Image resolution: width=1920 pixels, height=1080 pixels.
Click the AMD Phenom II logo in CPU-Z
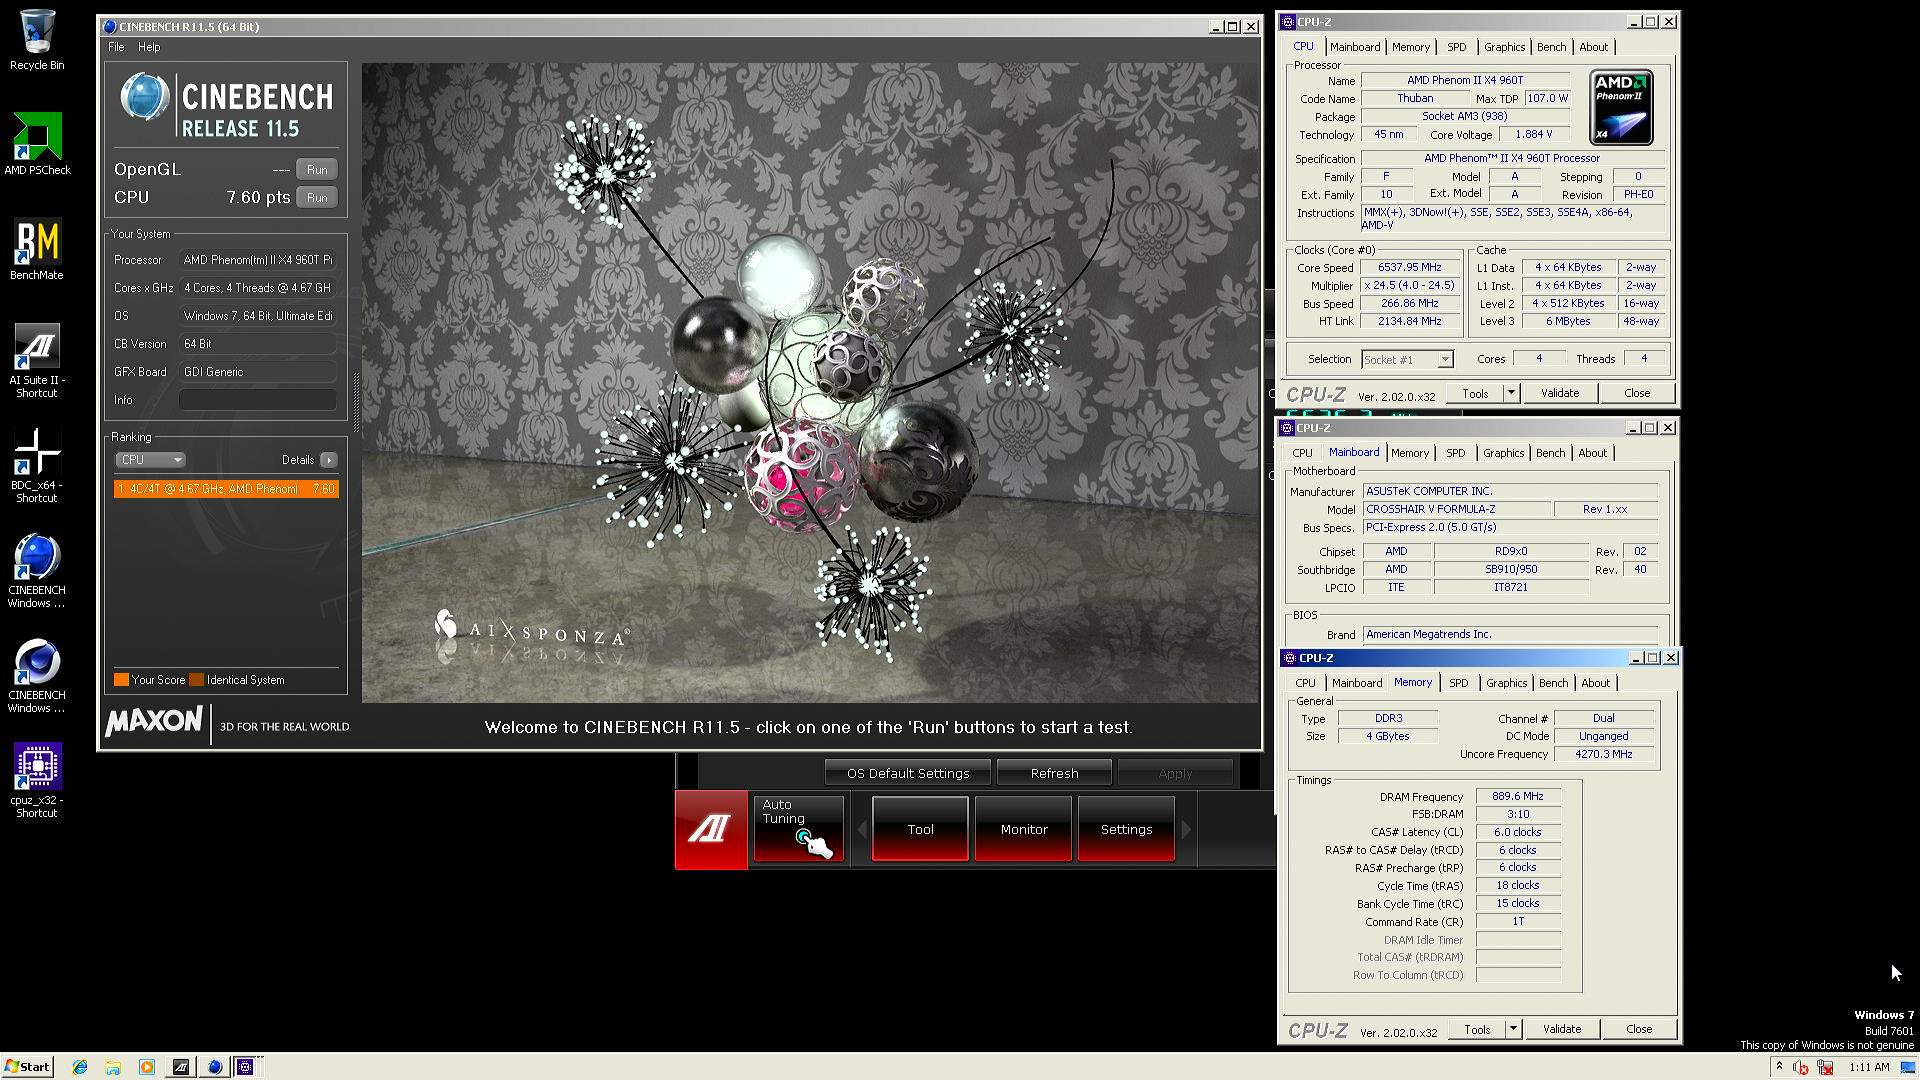point(1620,107)
